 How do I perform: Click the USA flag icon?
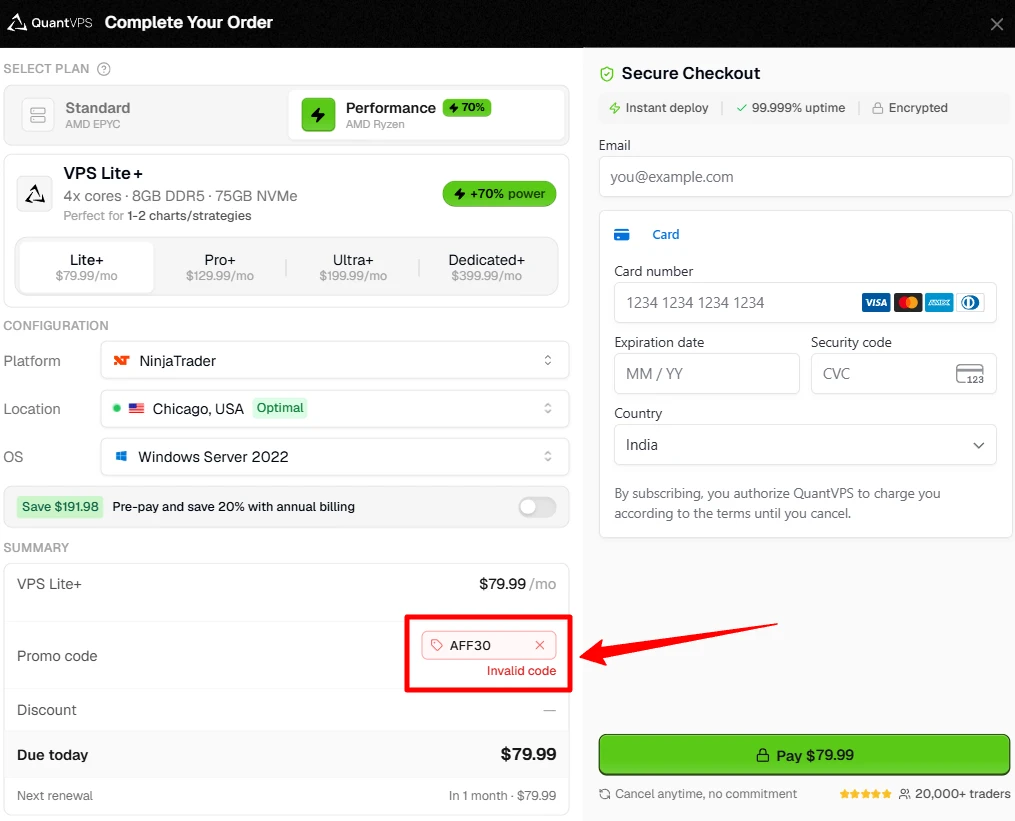click(x=136, y=409)
